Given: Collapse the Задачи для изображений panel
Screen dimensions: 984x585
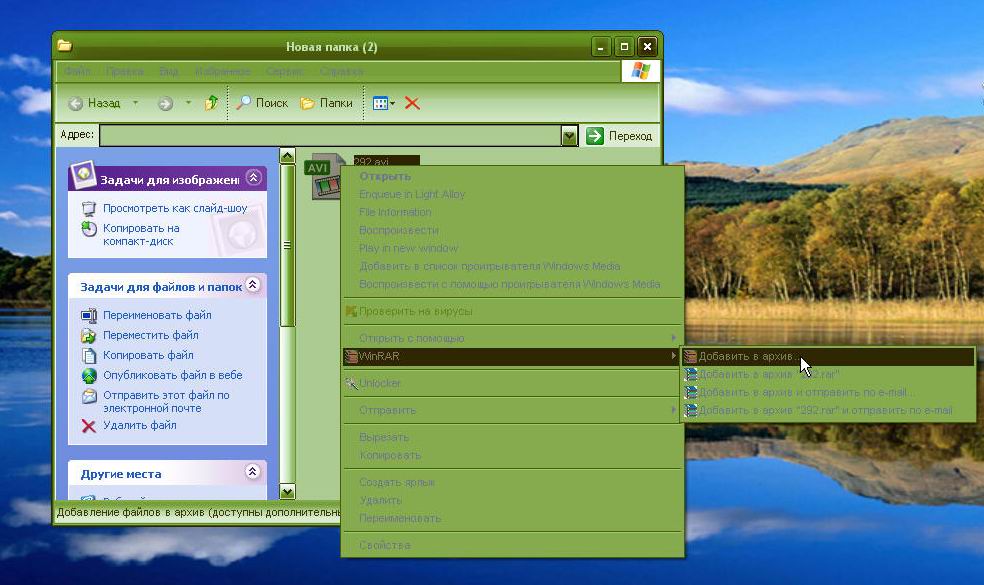Looking at the screenshot, I should pos(254,178).
